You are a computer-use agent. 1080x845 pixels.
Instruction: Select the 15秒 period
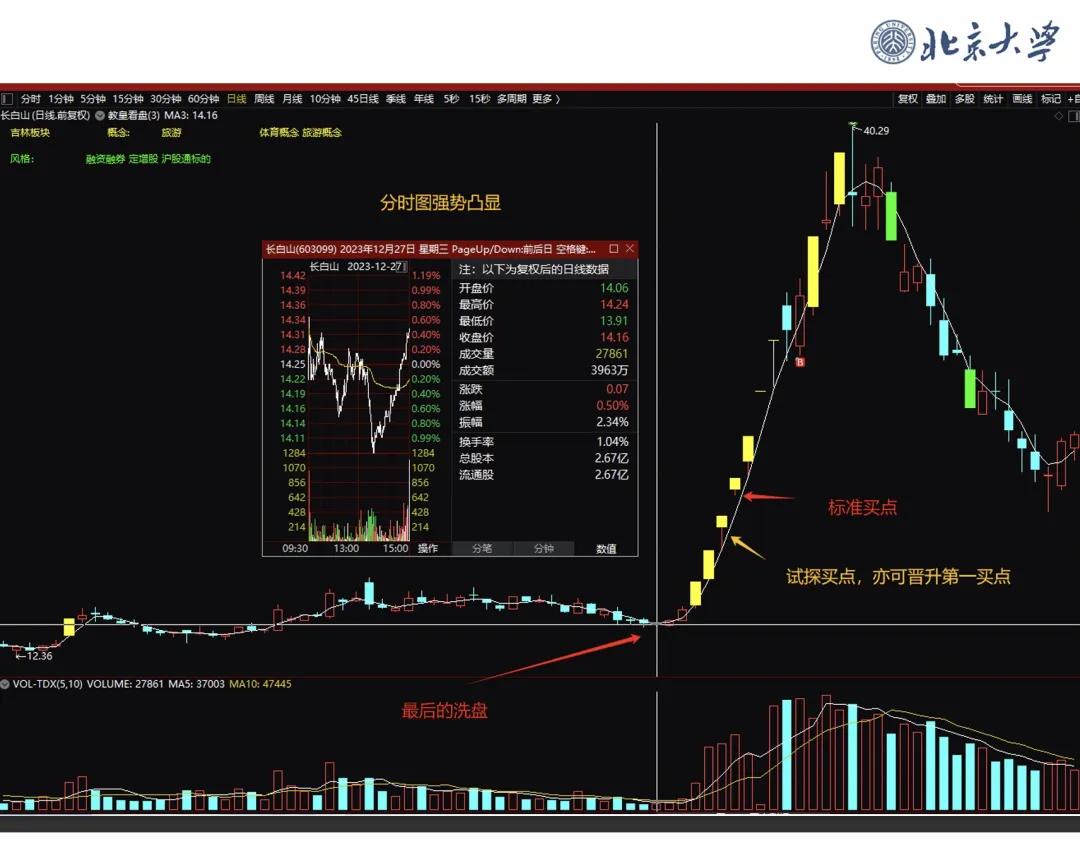tap(479, 99)
